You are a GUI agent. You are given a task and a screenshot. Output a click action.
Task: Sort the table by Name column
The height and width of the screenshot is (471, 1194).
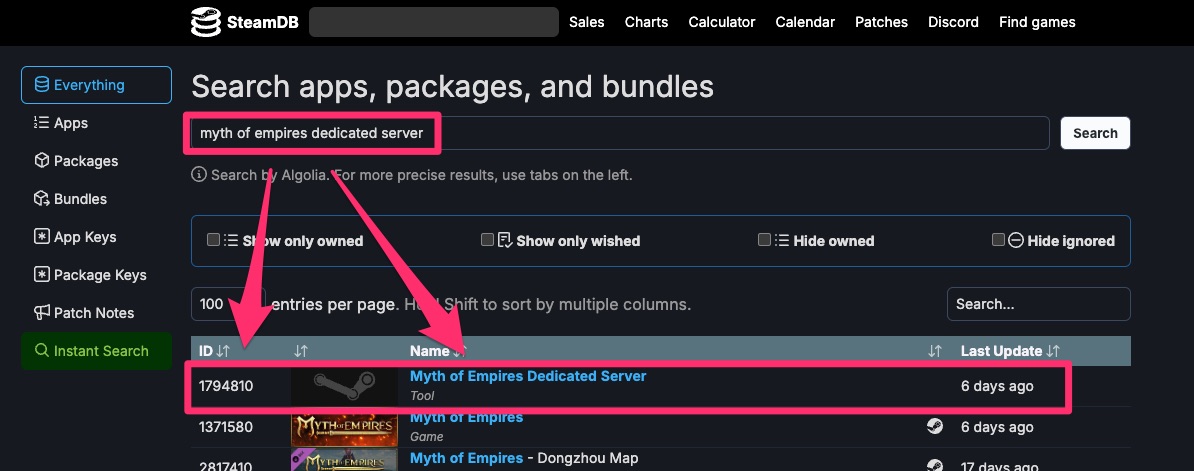[438, 351]
